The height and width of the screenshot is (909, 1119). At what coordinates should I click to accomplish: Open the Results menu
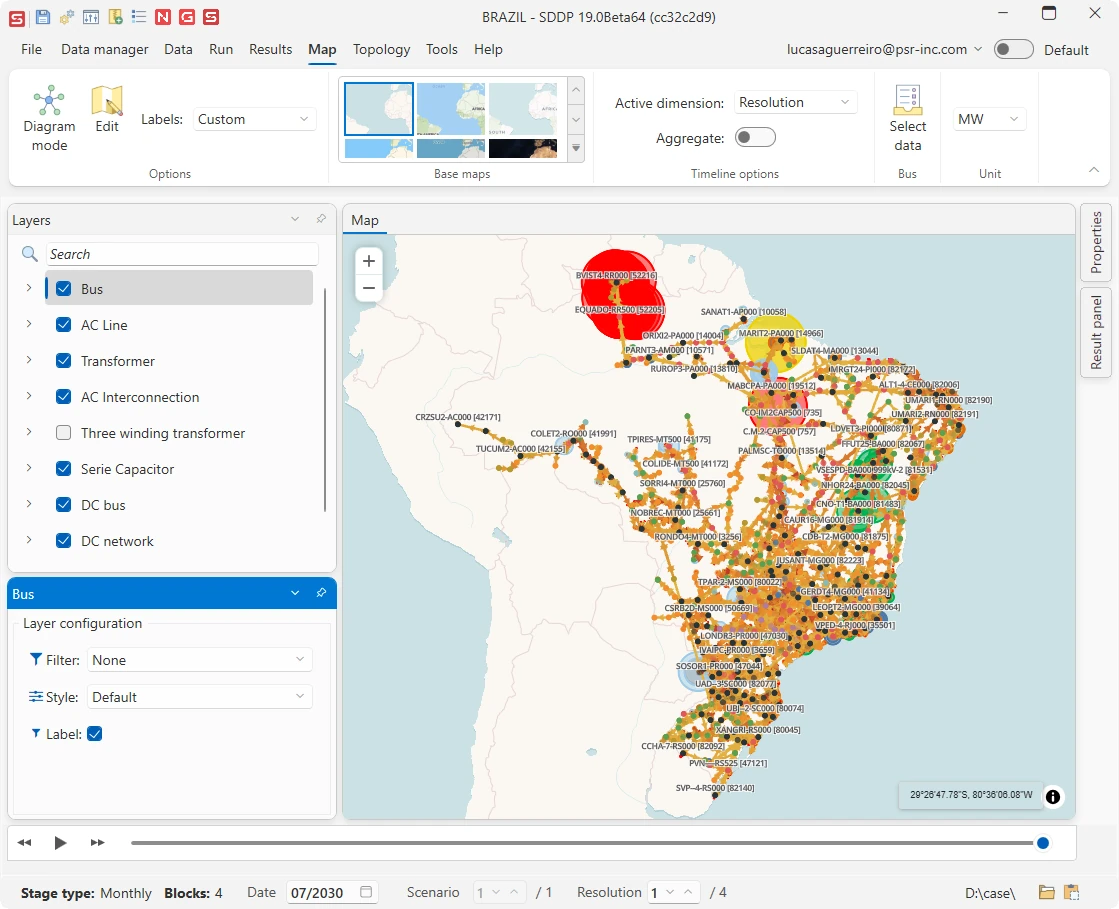click(270, 49)
